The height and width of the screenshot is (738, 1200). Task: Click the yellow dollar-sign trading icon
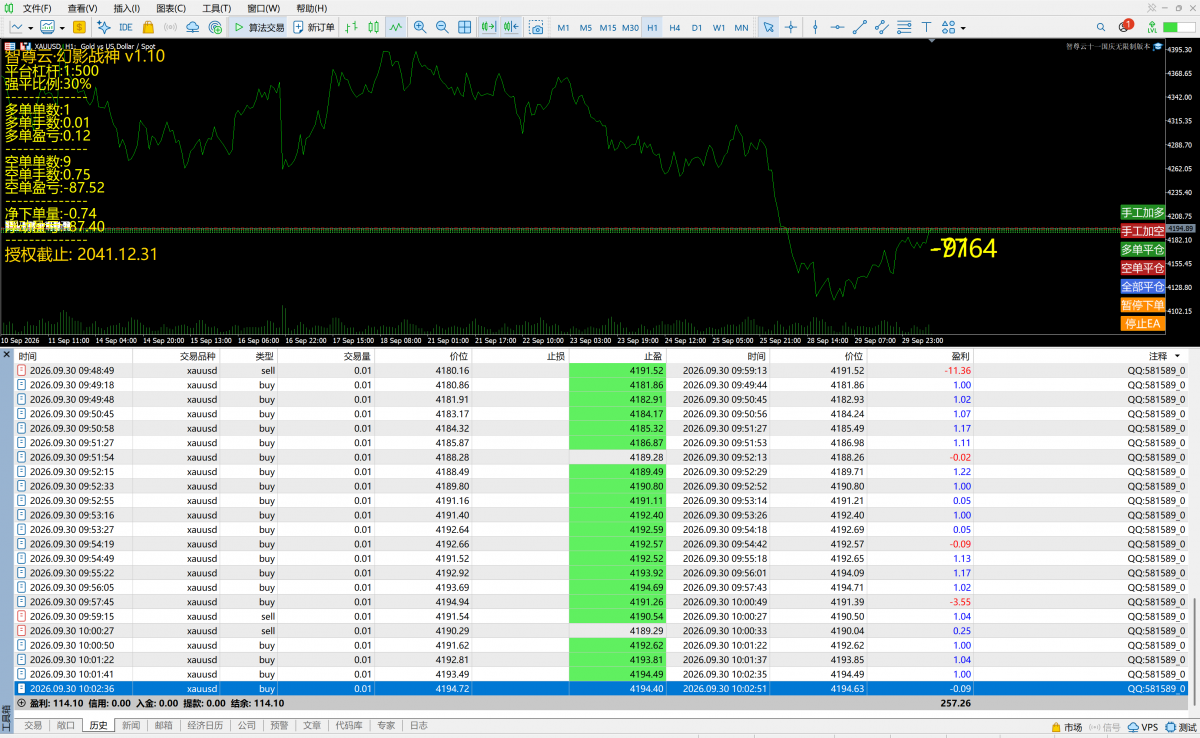tap(79, 27)
